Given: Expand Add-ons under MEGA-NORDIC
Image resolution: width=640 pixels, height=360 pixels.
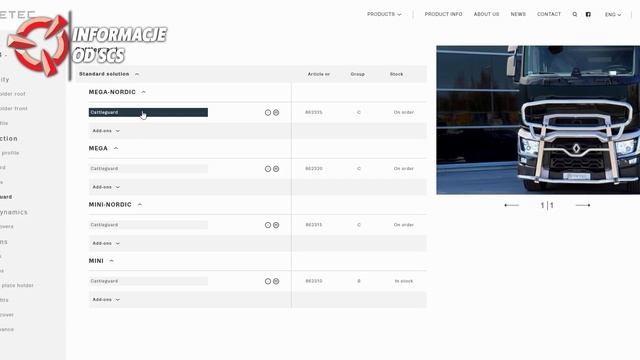Looking at the screenshot, I should point(106,131).
